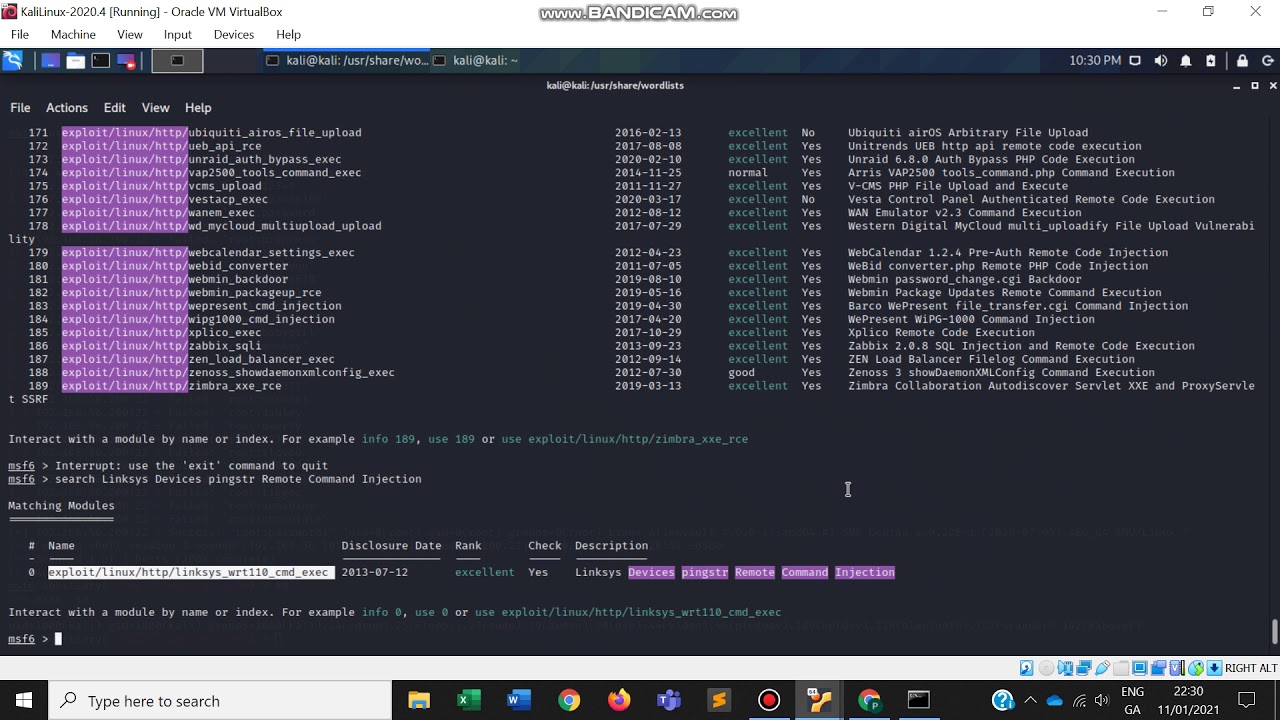
Task: Open VirtualBox Input menu
Action: 178,34
